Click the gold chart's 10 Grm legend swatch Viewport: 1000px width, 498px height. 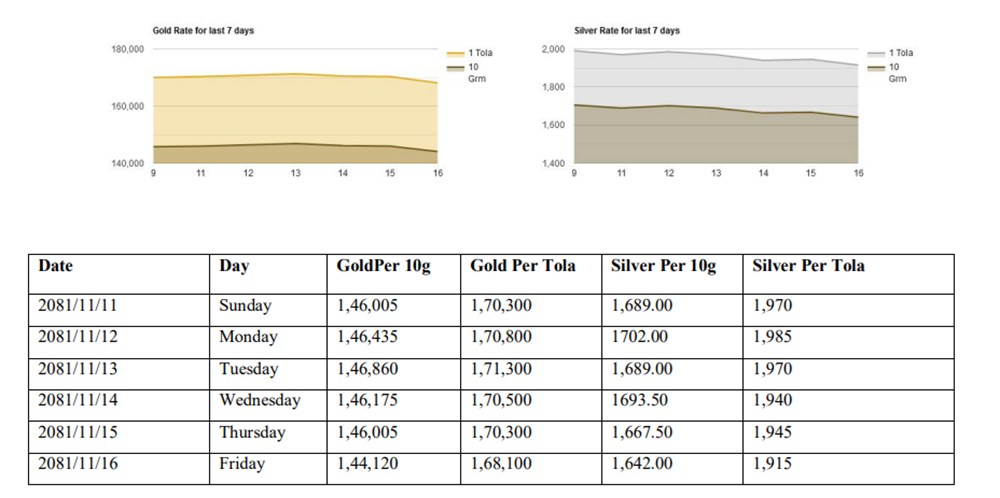coord(455,67)
